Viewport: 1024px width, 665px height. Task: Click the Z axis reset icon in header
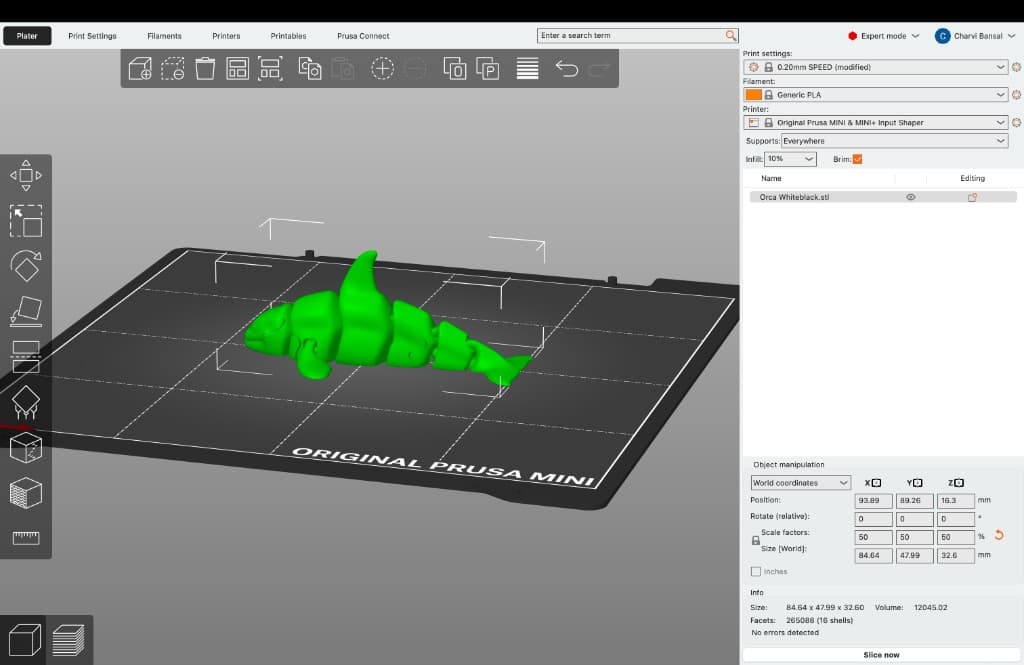coord(959,483)
